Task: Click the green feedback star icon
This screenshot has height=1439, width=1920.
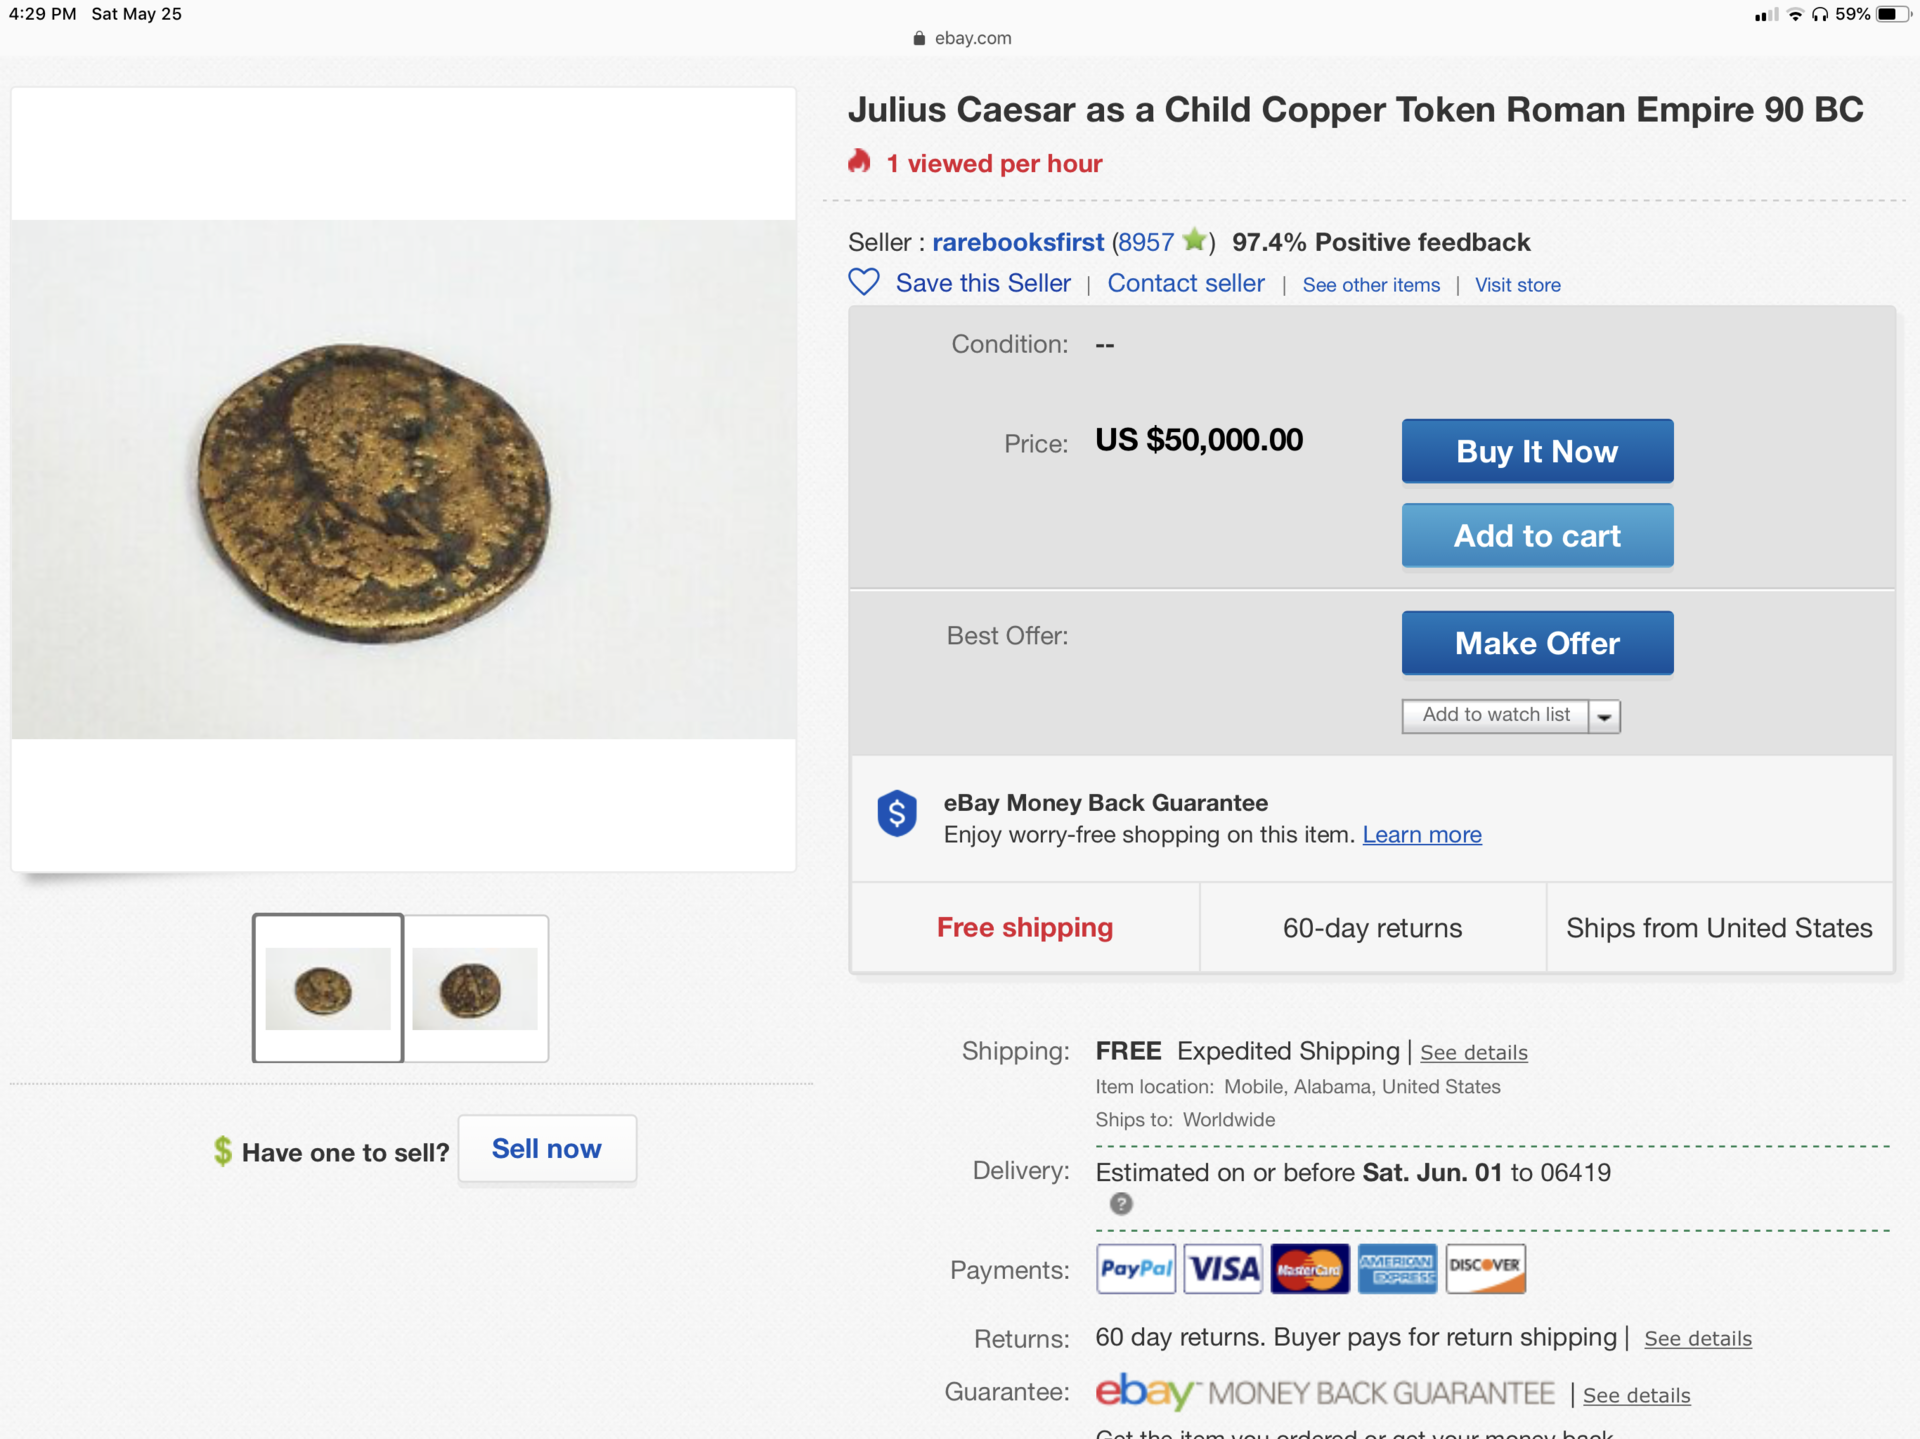Action: (x=1194, y=241)
